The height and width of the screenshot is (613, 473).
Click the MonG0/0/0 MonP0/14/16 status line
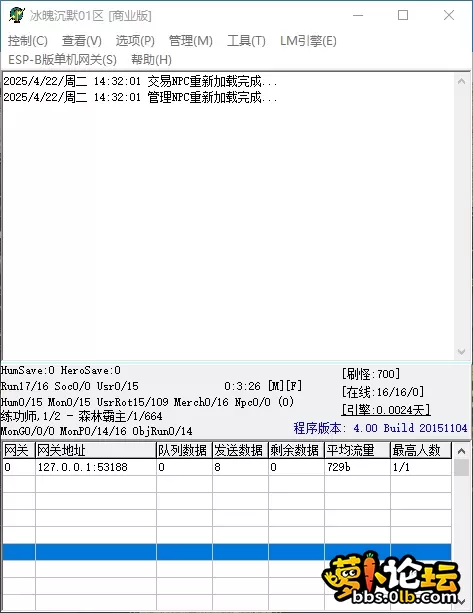click(x=97, y=431)
